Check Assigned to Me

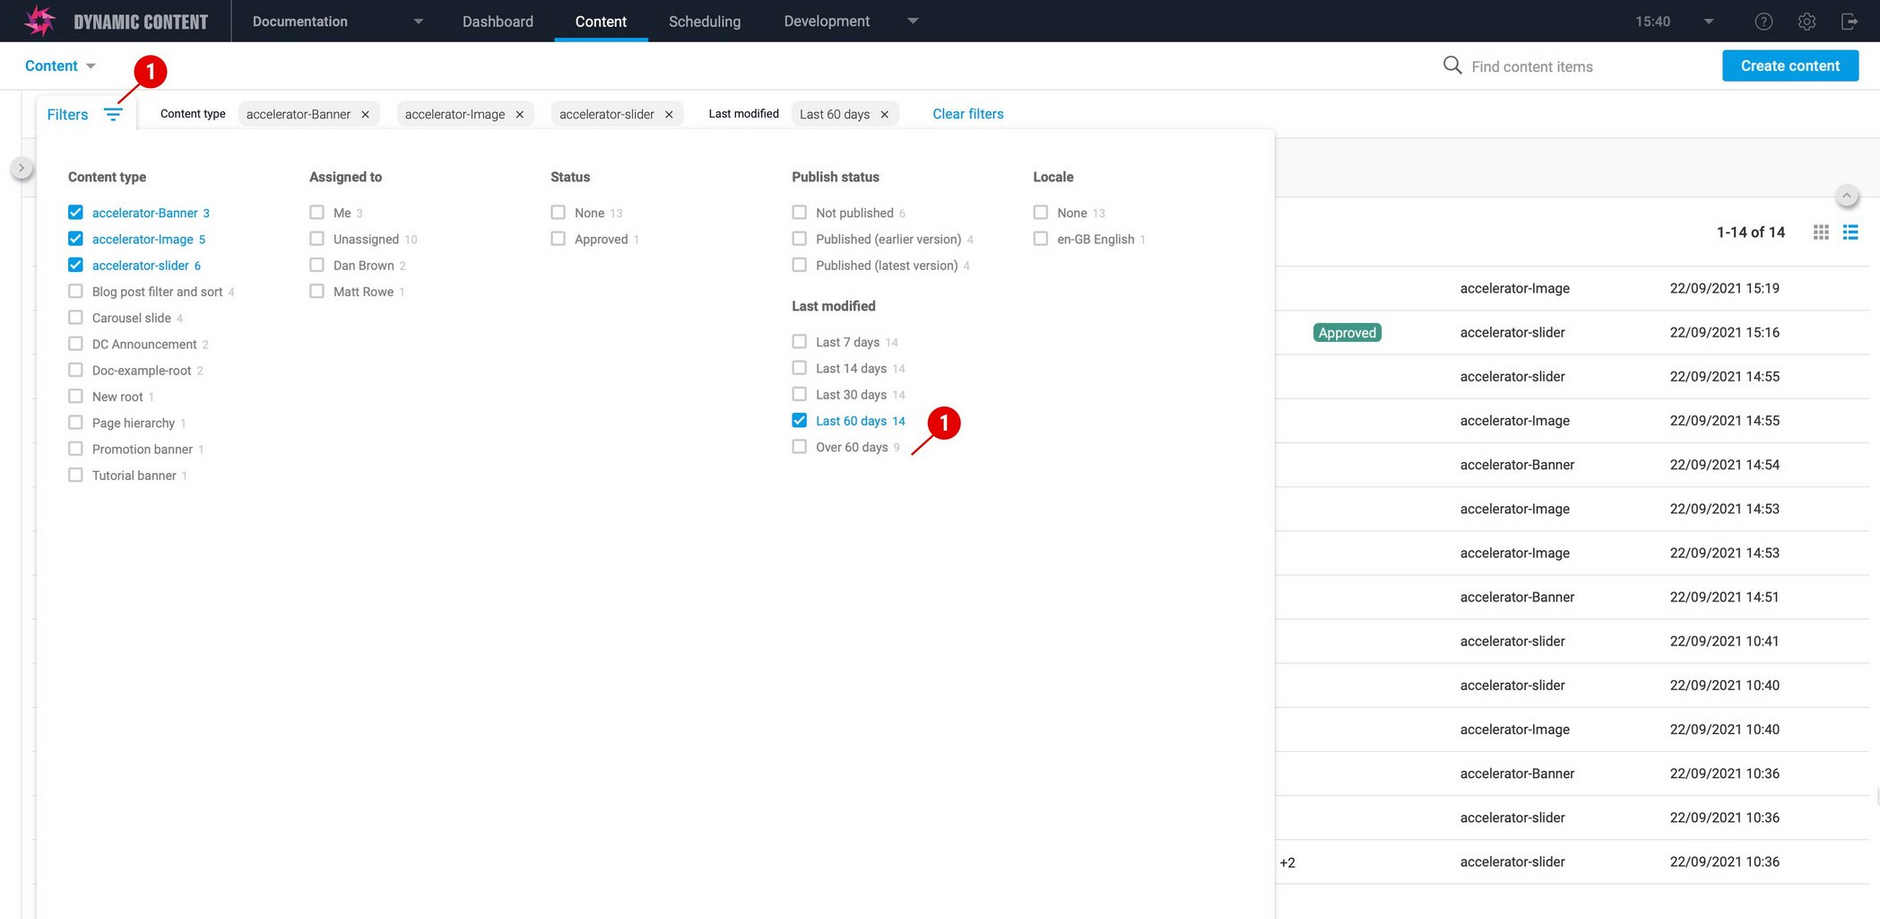tap(317, 212)
